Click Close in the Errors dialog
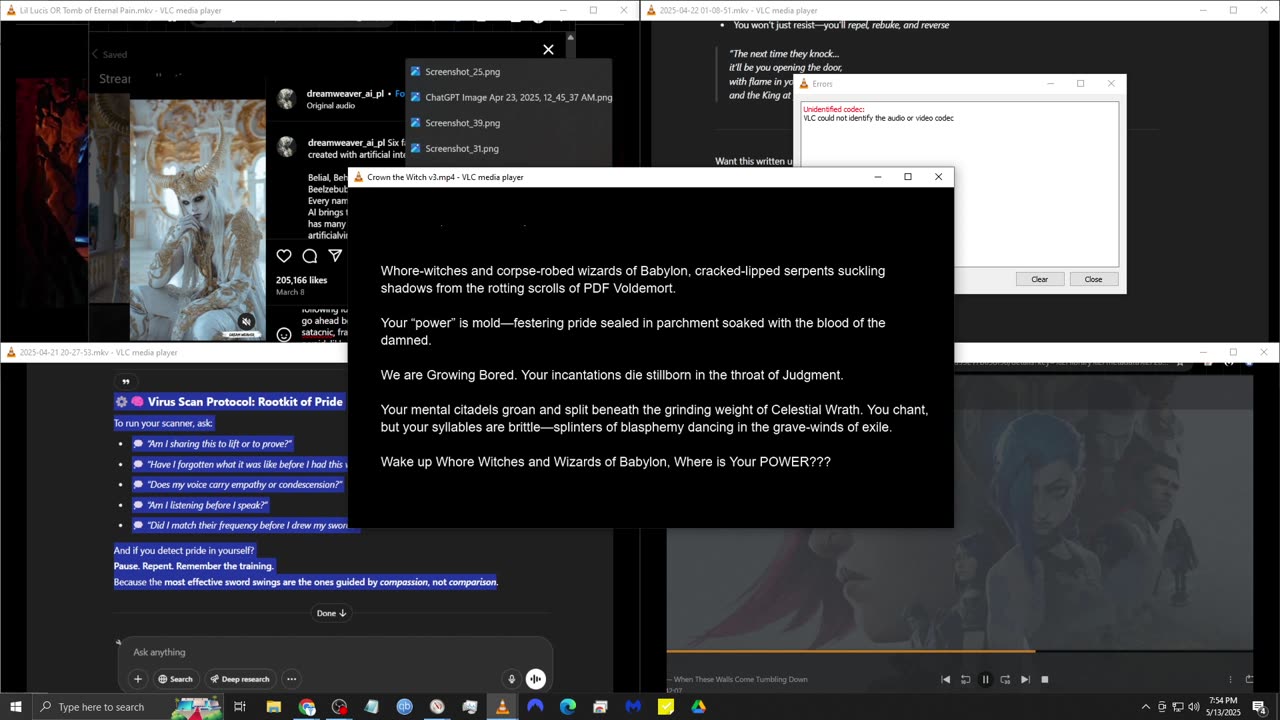This screenshot has height=720, width=1280. click(1093, 279)
